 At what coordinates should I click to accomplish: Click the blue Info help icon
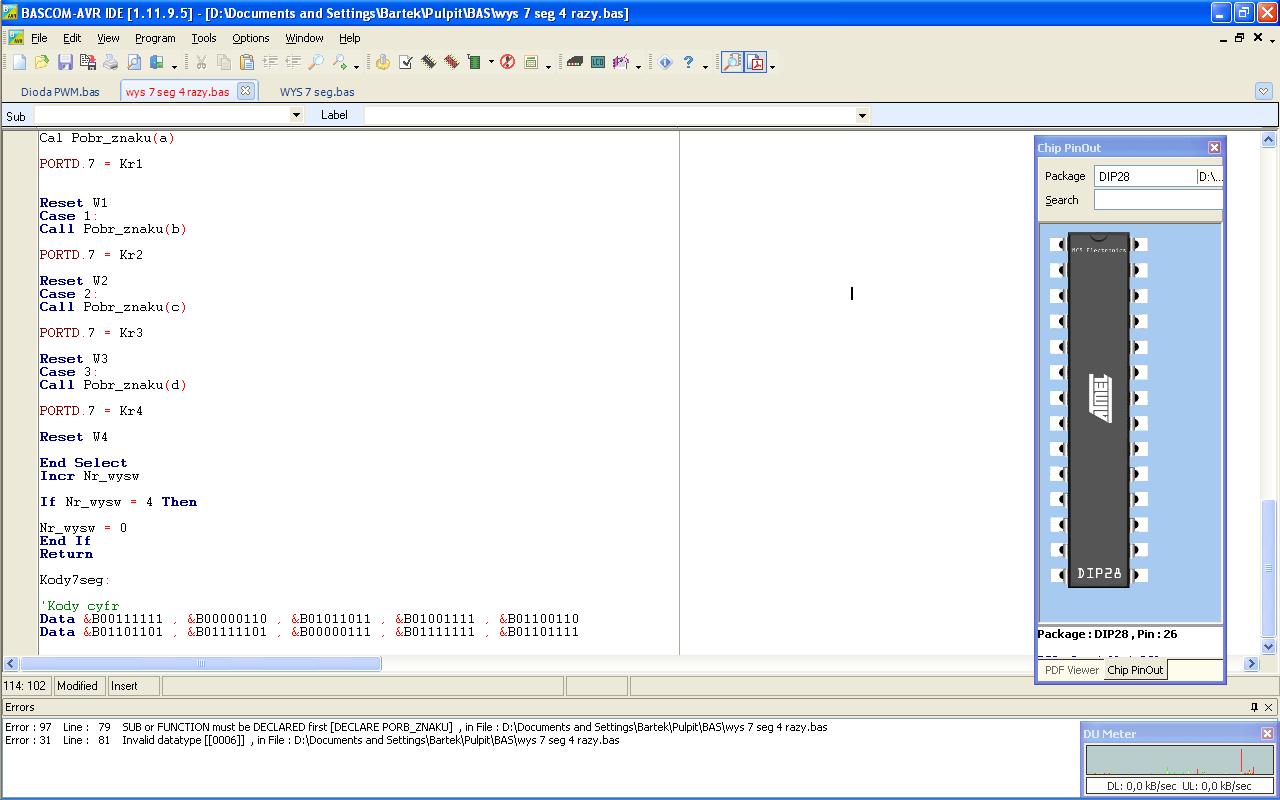pyautogui.click(x=665, y=63)
